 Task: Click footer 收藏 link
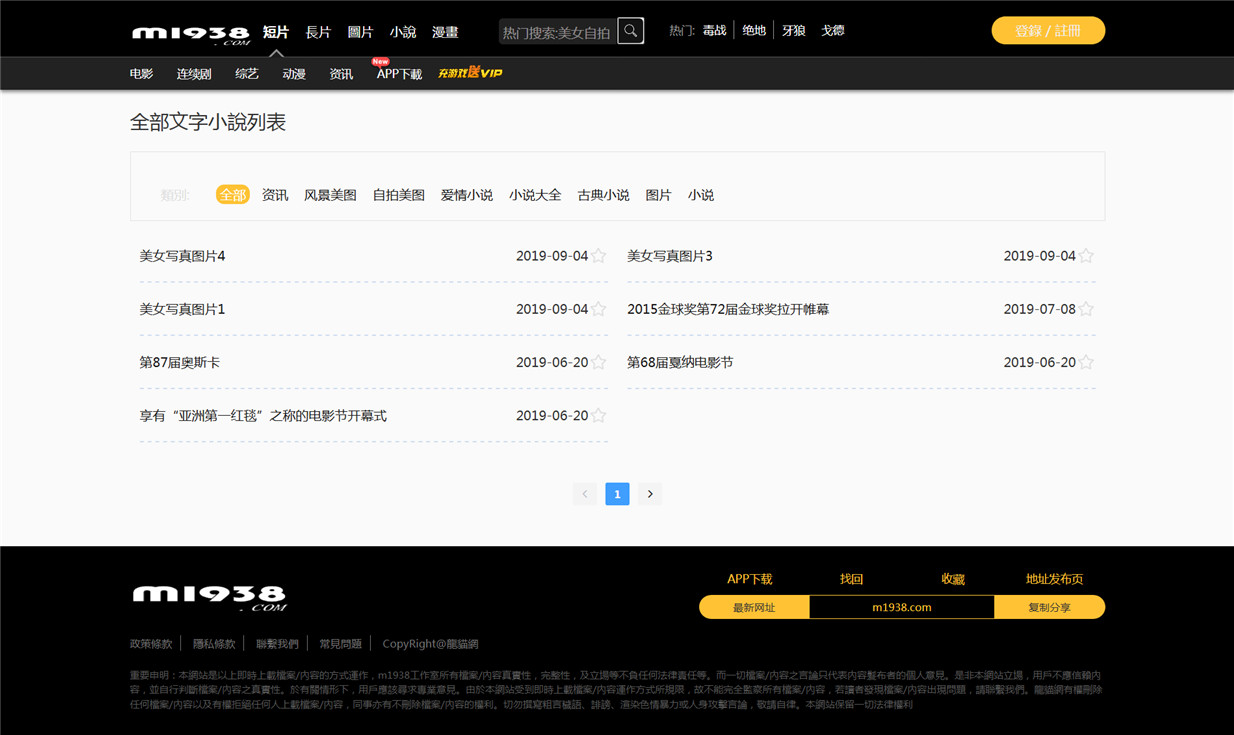(x=953, y=579)
